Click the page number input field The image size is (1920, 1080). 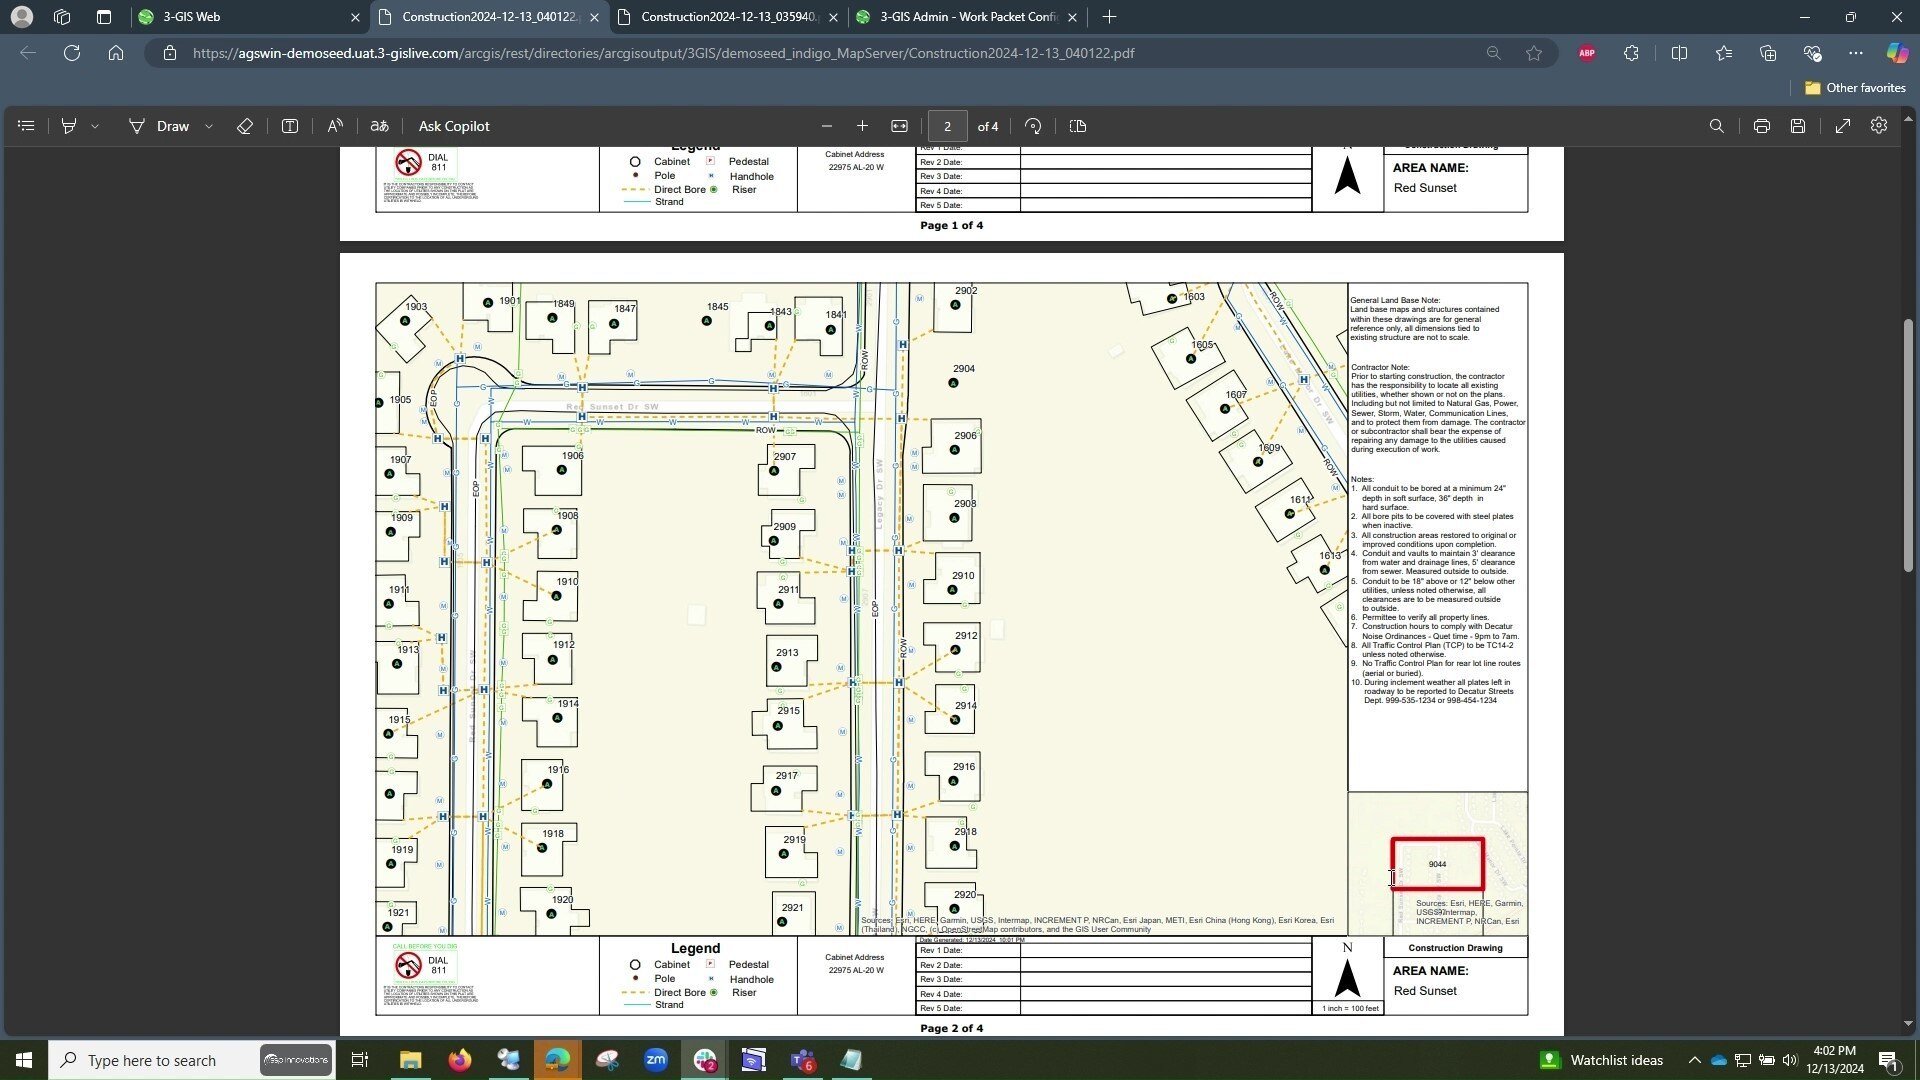click(x=947, y=125)
